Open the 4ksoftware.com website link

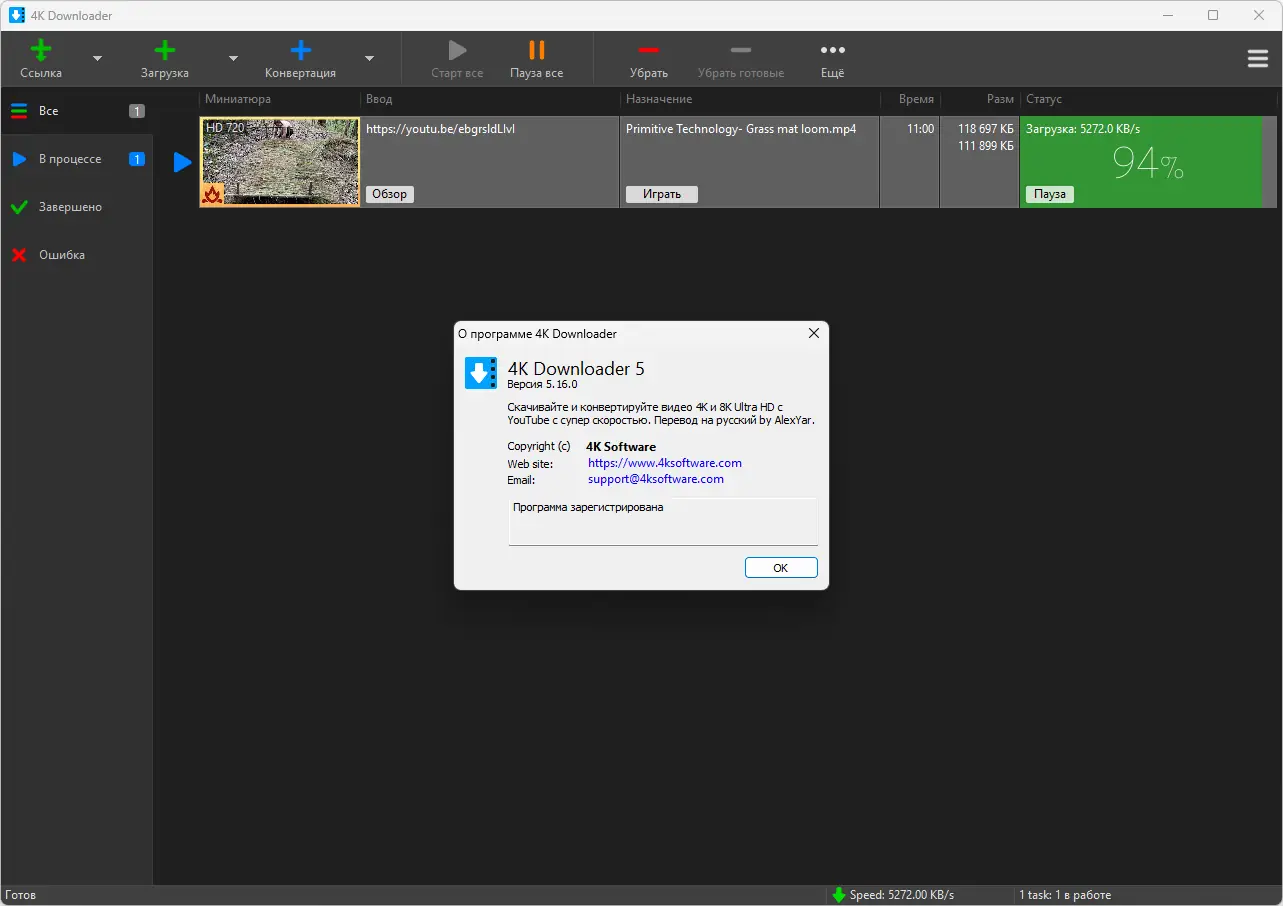coord(664,462)
